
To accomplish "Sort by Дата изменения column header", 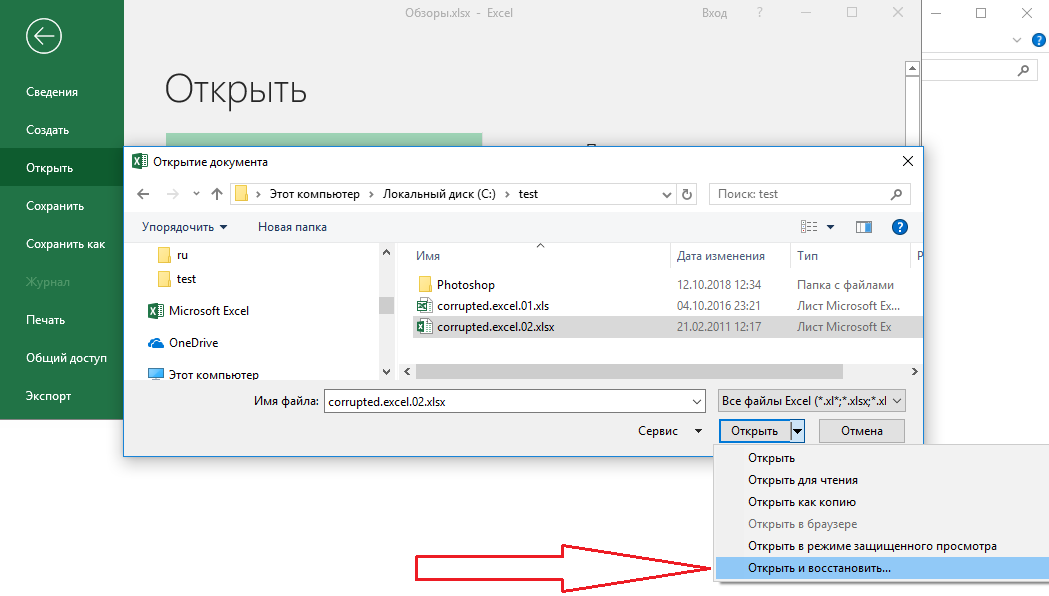I will pos(721,256).
